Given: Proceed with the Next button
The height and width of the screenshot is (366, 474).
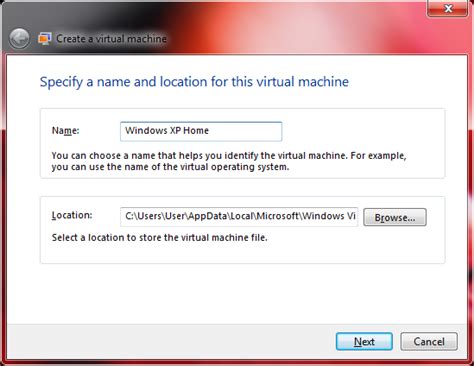Looking at the screenshot, I should [x=364, y=342].
